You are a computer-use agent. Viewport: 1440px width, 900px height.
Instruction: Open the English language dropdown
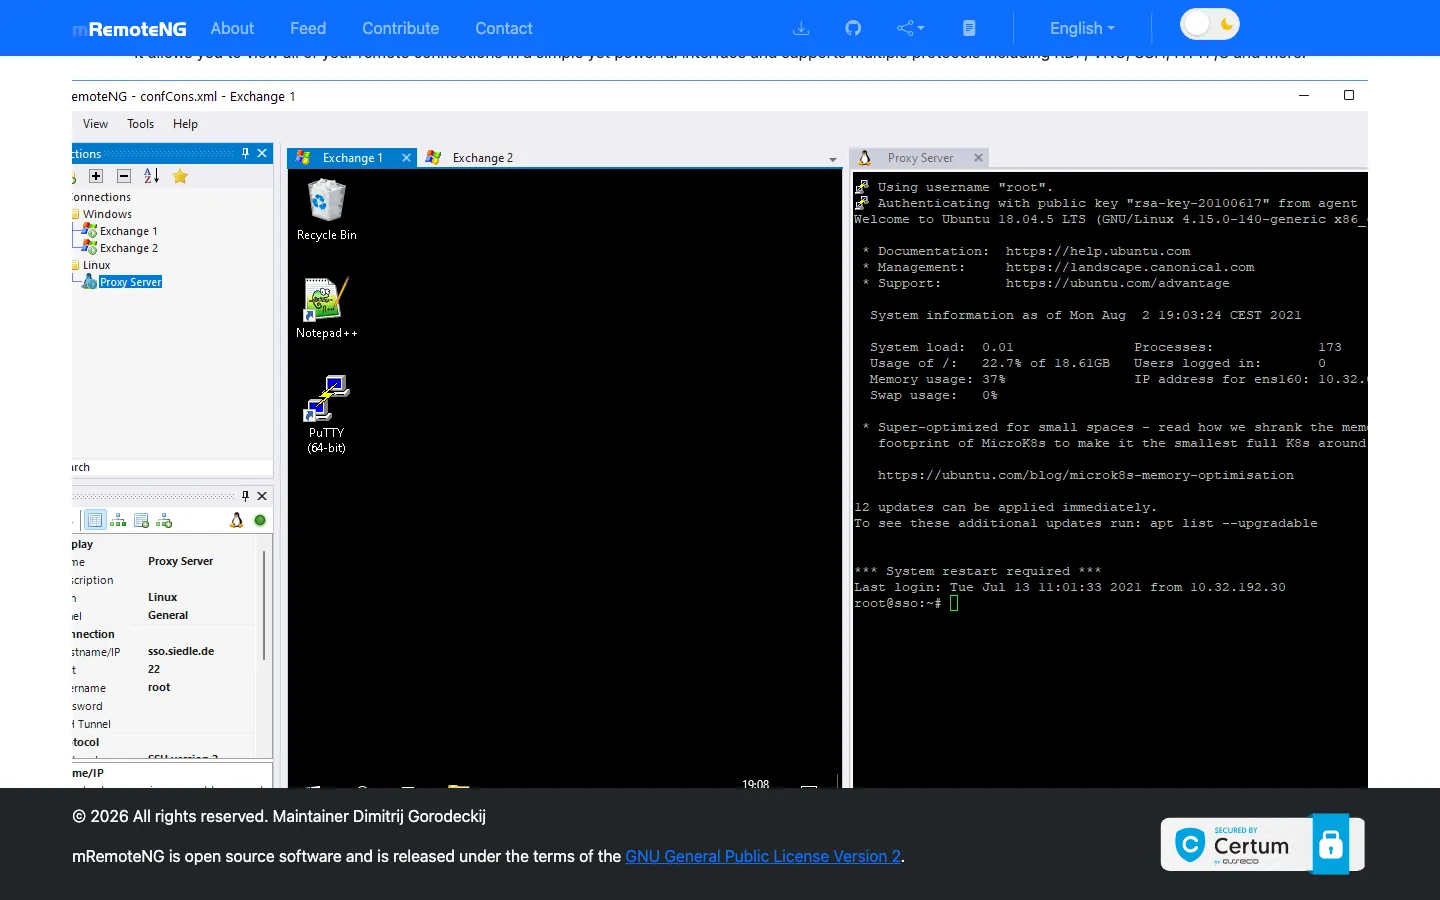point(1082,28)
